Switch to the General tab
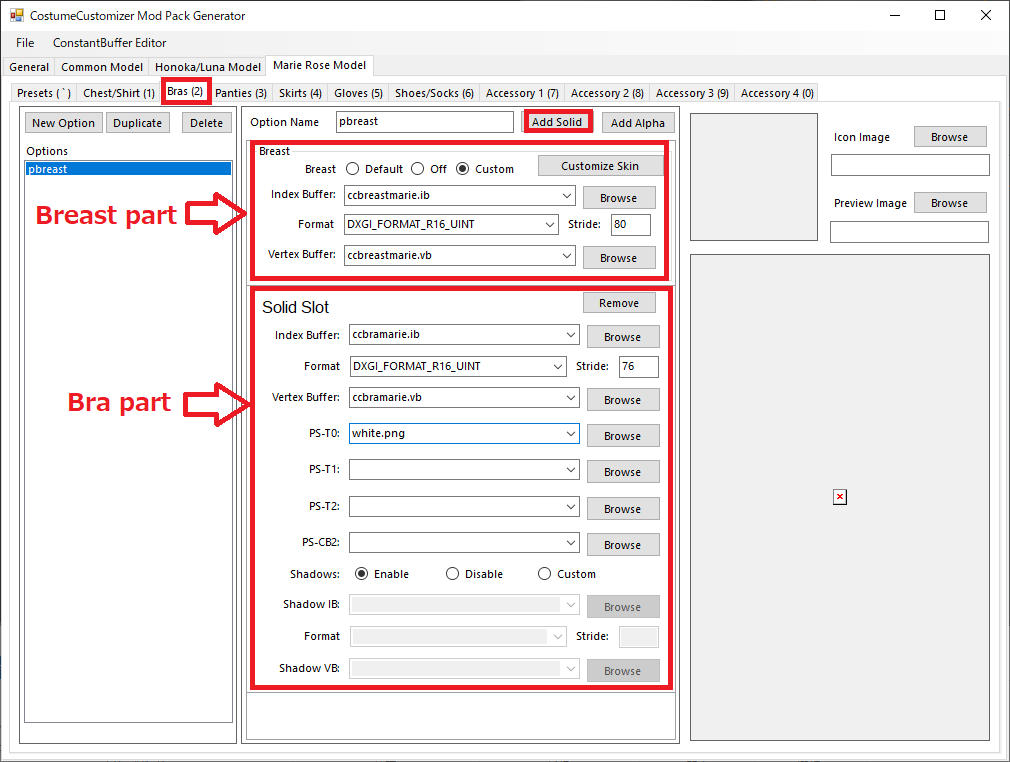The image size is (1010, 762). (x=29, y=67)
